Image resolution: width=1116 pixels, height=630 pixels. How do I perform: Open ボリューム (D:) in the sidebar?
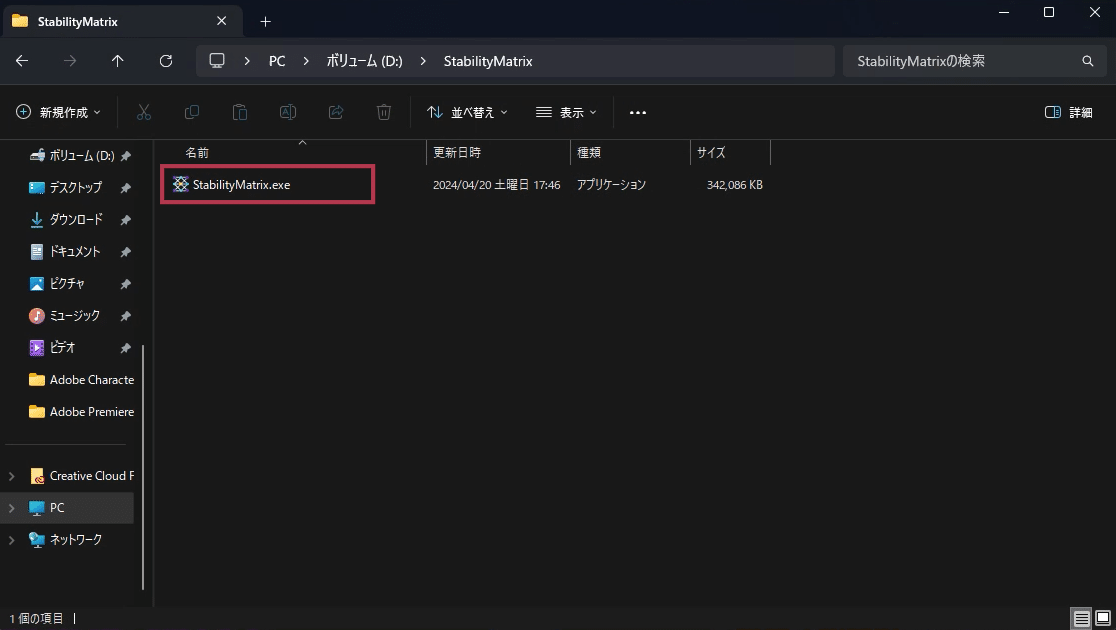tap(80, 155)
